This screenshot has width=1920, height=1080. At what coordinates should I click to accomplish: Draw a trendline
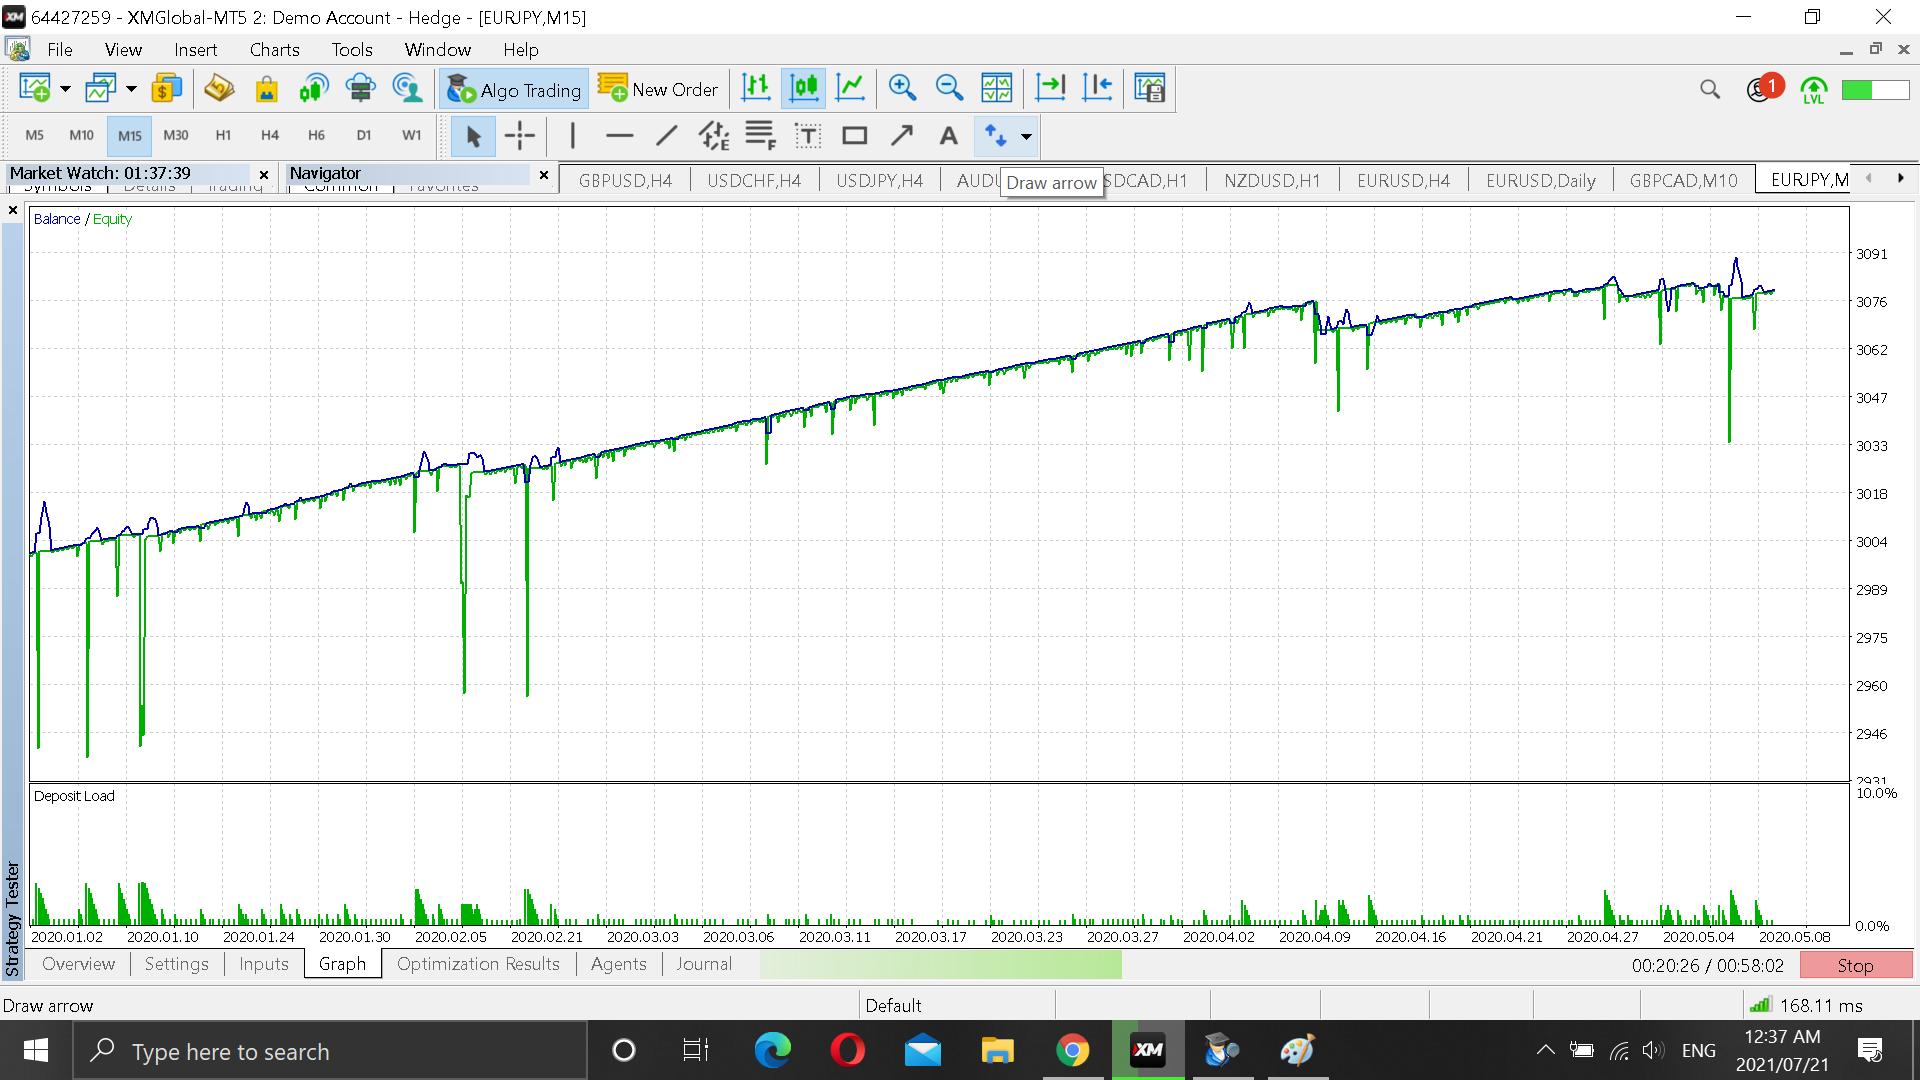667,136
